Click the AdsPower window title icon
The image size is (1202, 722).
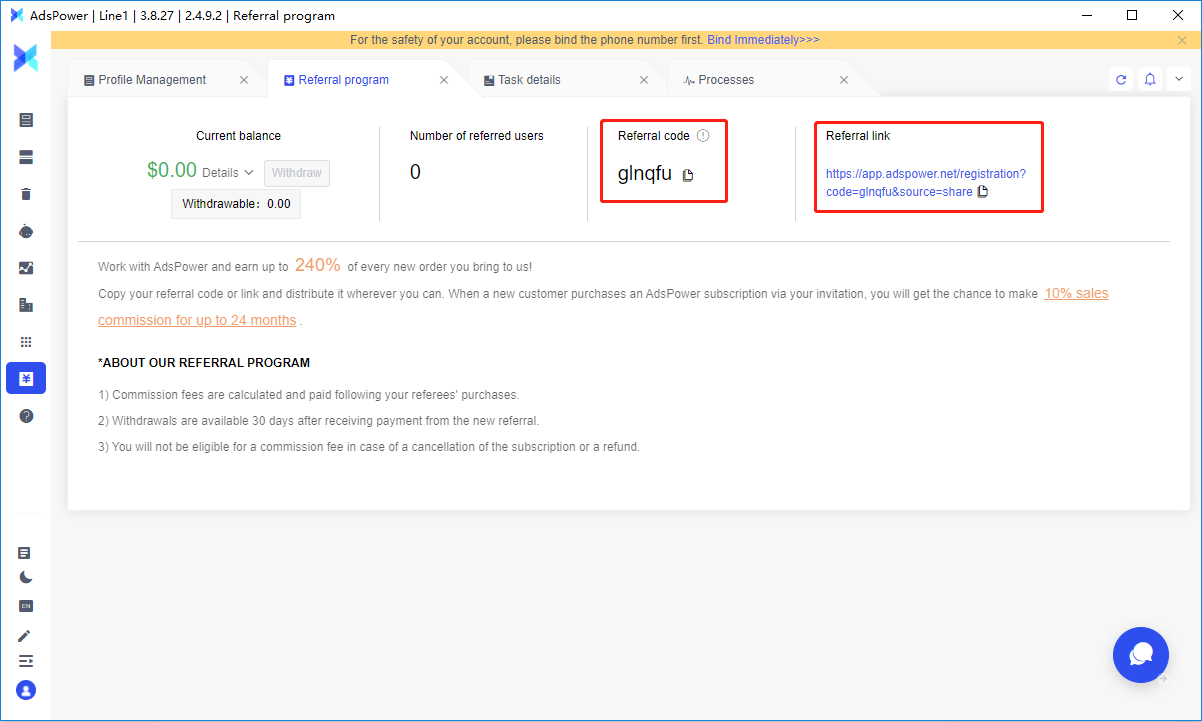coord(16,15)
